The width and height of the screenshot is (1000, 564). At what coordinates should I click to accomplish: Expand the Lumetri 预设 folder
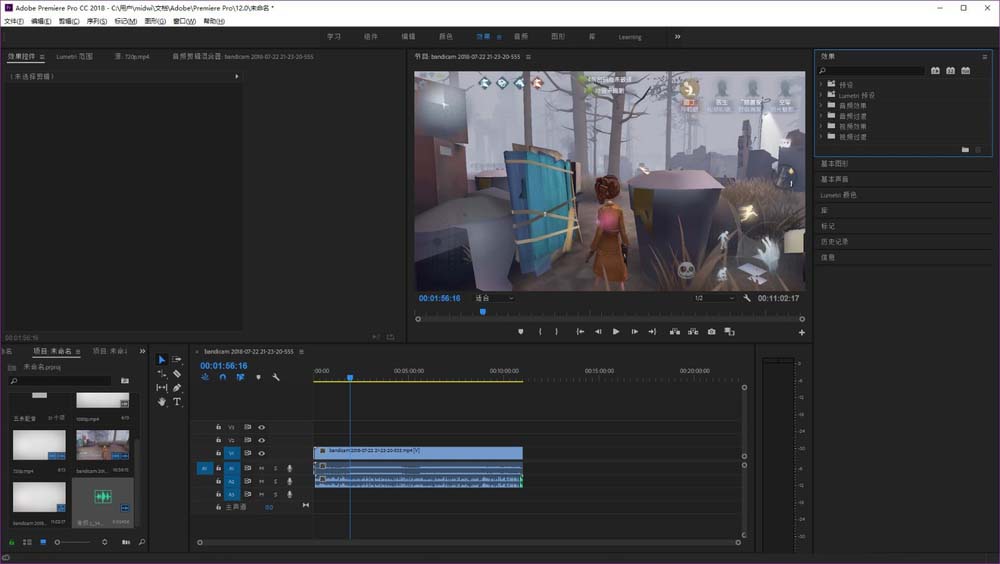pos(821,95)
